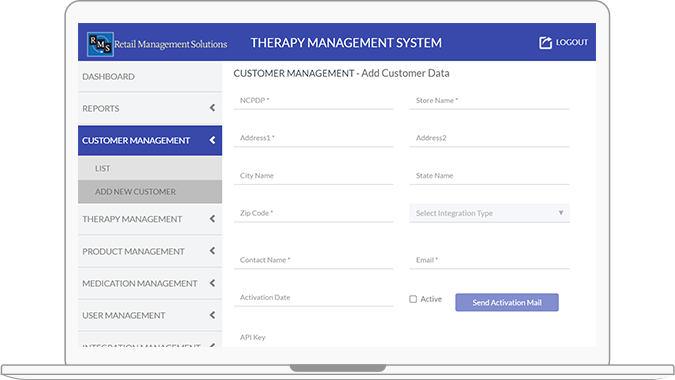Expand the Medication Management chevron
This screenshot has height=380, width=675.
[212, 283]
